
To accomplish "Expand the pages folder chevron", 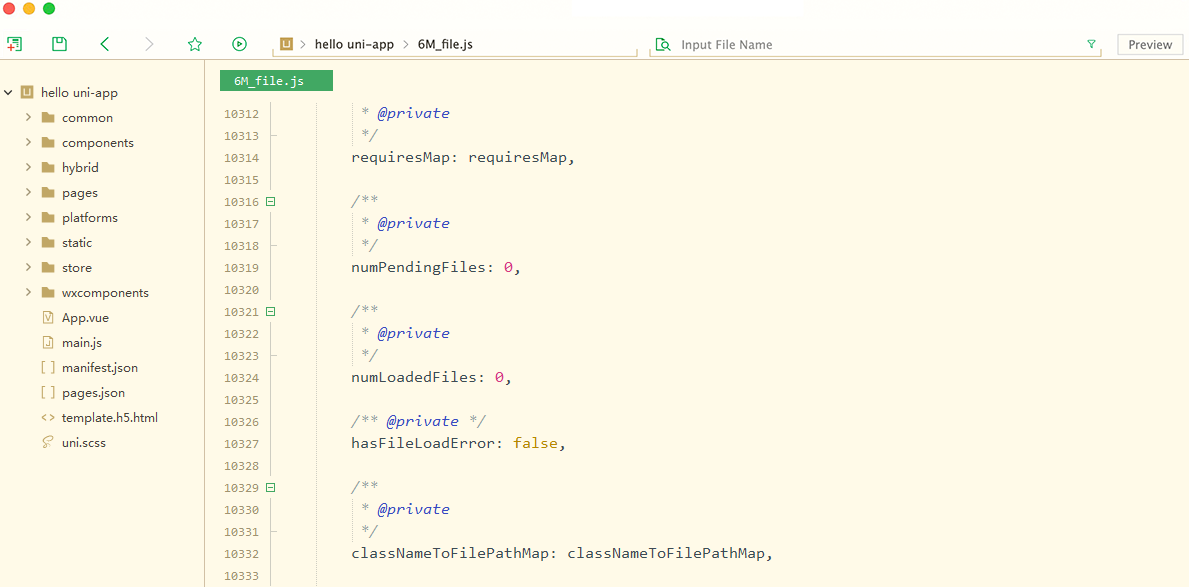I will coord(28,193).
